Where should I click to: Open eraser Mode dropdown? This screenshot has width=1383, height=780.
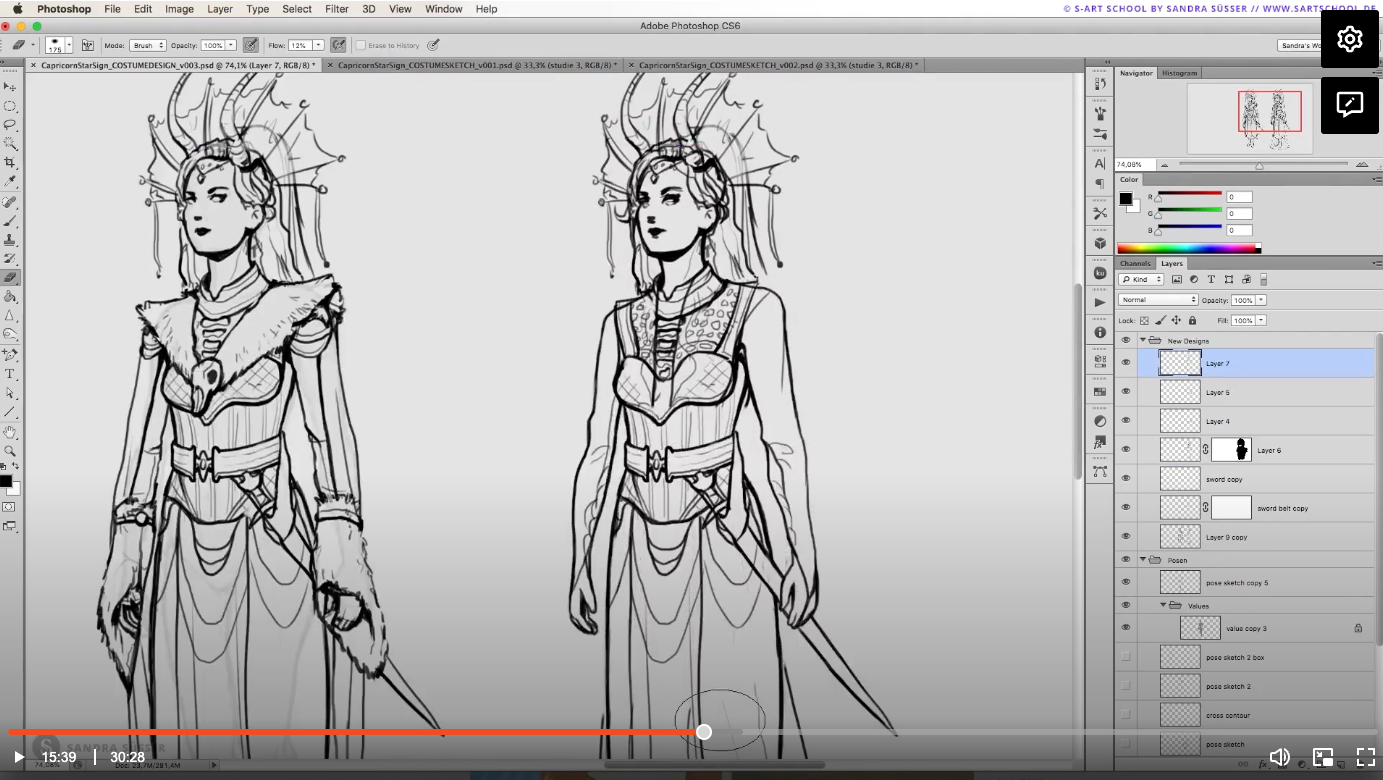tap(147, 45)
